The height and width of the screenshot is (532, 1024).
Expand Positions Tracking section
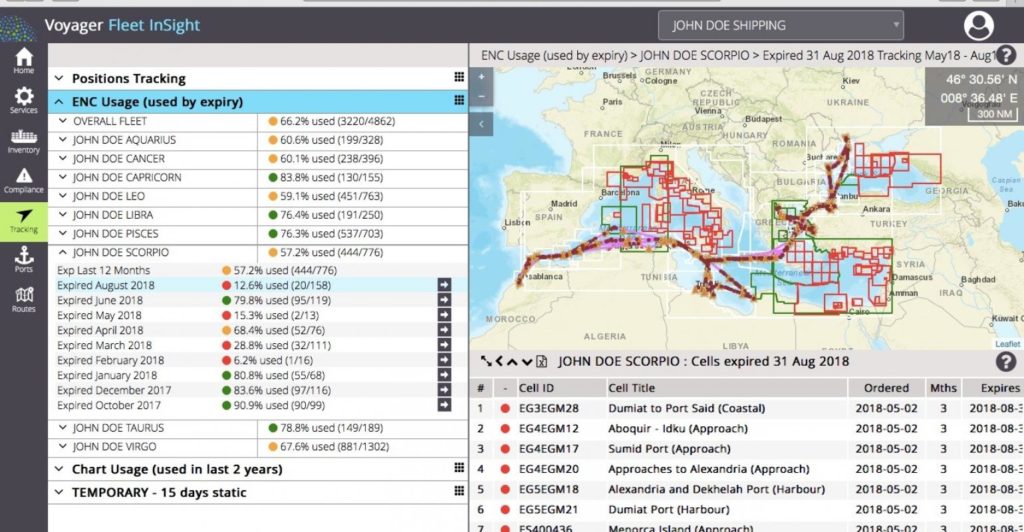(x=59, y=78)
